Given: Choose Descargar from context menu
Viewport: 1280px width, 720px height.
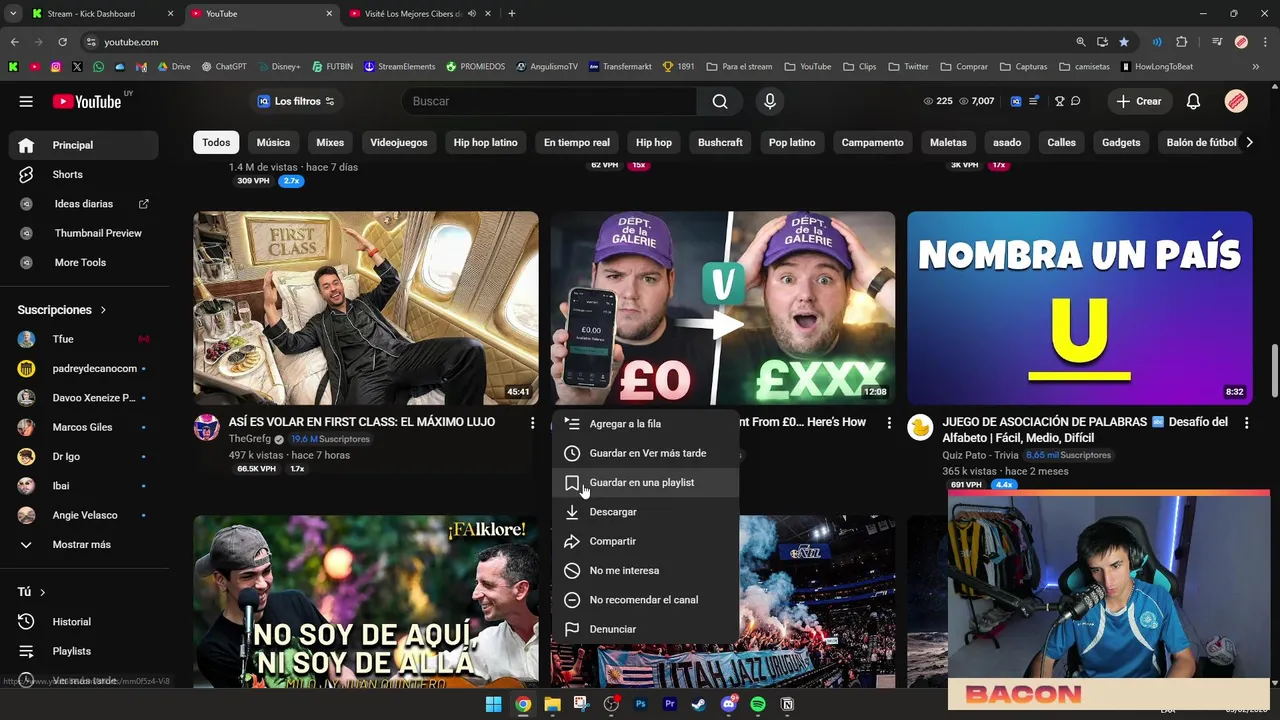Looking at the screenshot, I should click(646, 512).
